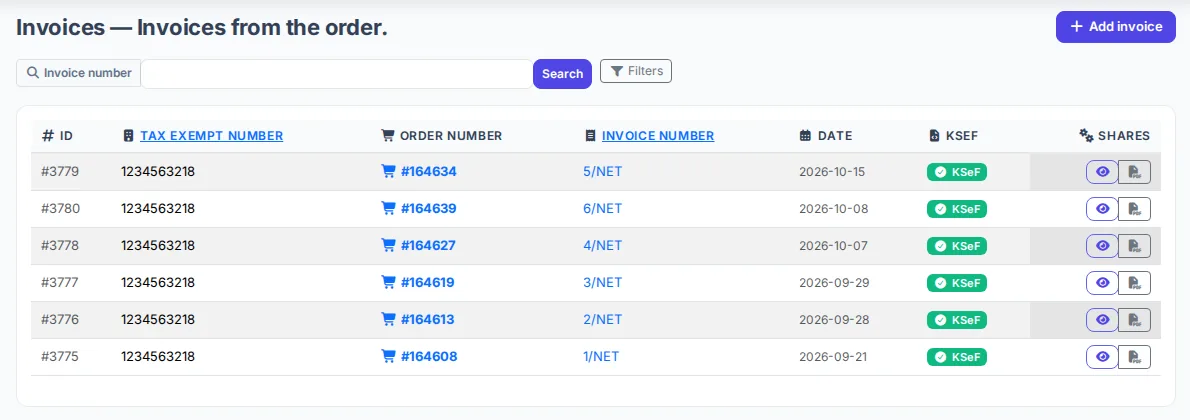Click the cart icon beside #164608
This screenshot has width=1190, height=420.
pos(388,356)
